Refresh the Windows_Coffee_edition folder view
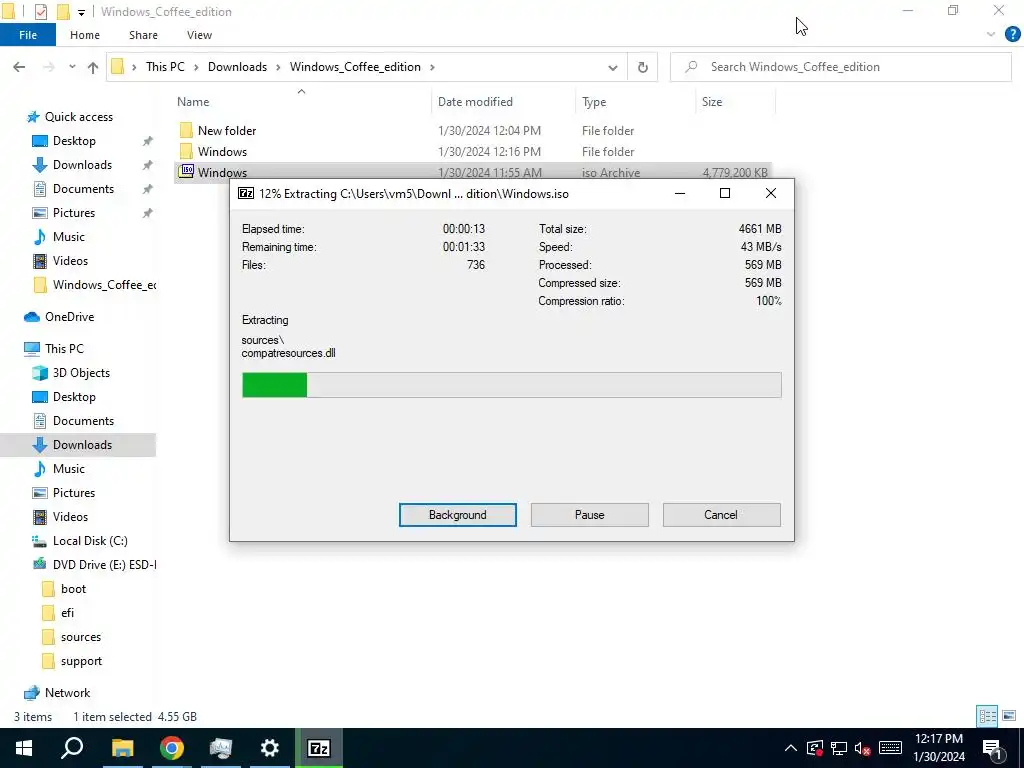 [x=643, y=67]
